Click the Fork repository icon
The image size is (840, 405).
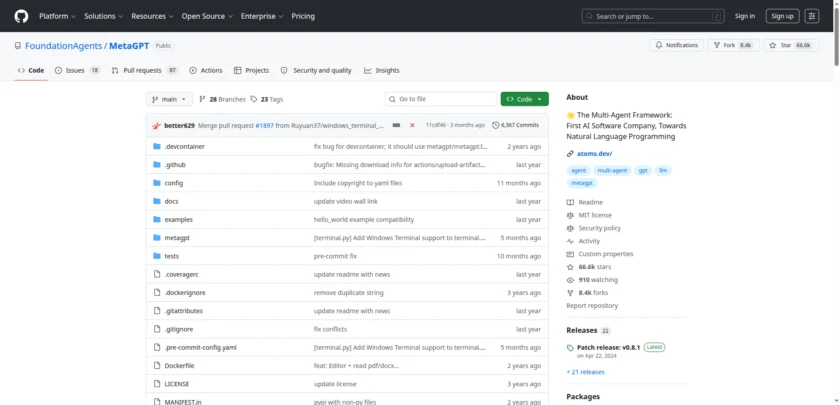[718, 45]
